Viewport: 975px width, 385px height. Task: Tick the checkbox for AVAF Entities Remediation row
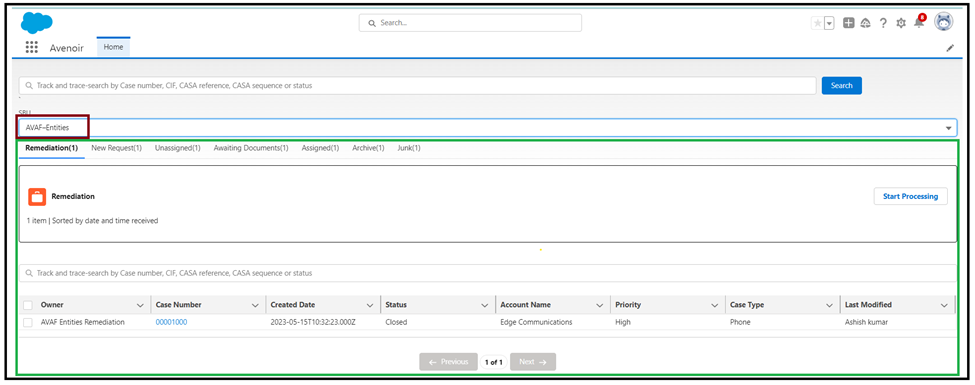coord(28,322)
